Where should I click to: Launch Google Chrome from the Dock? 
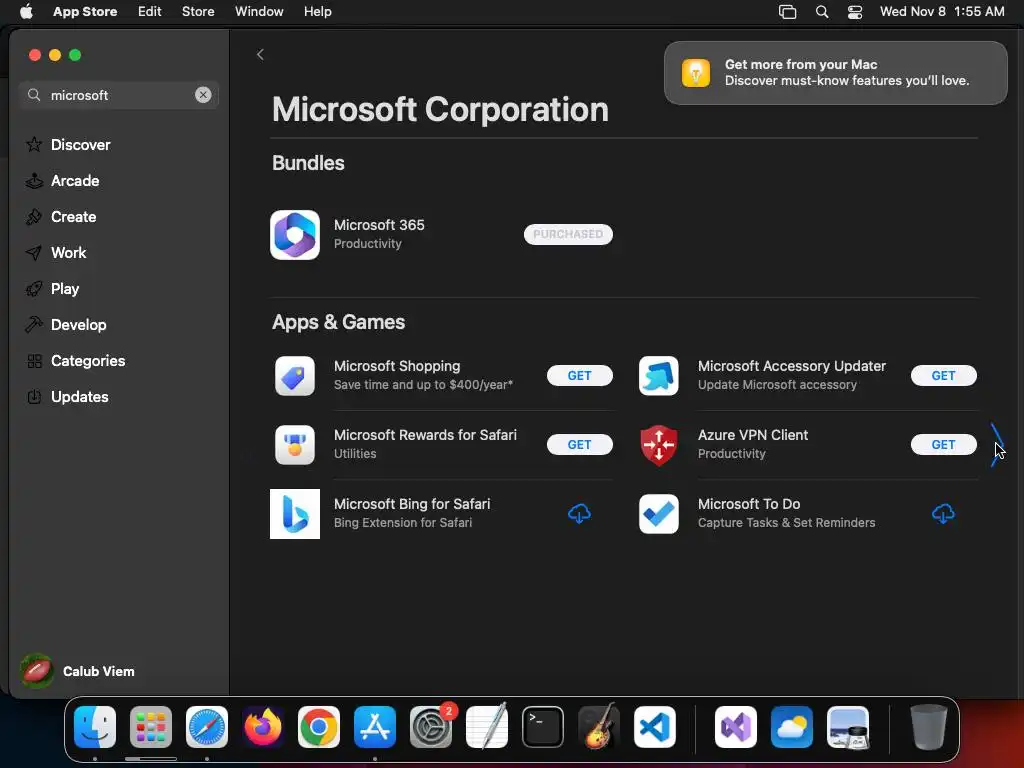pos(319,727)
